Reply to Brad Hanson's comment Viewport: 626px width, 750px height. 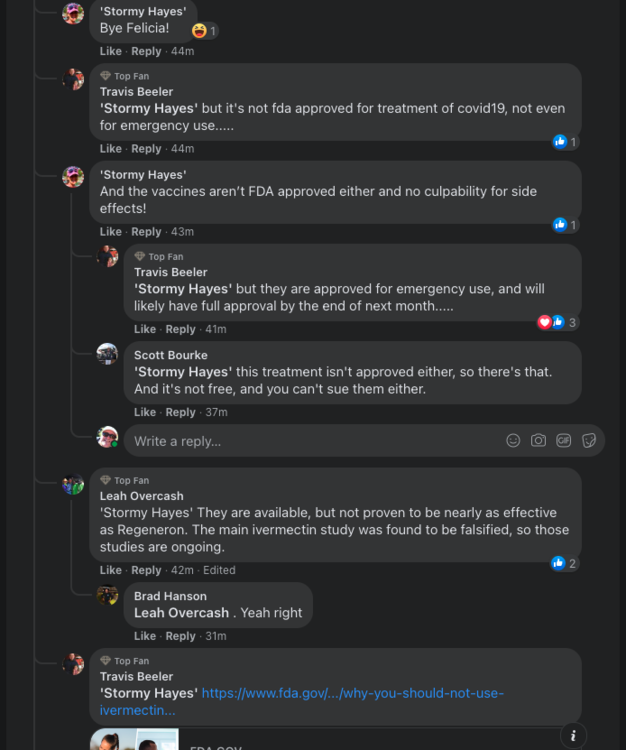point(180,636)
